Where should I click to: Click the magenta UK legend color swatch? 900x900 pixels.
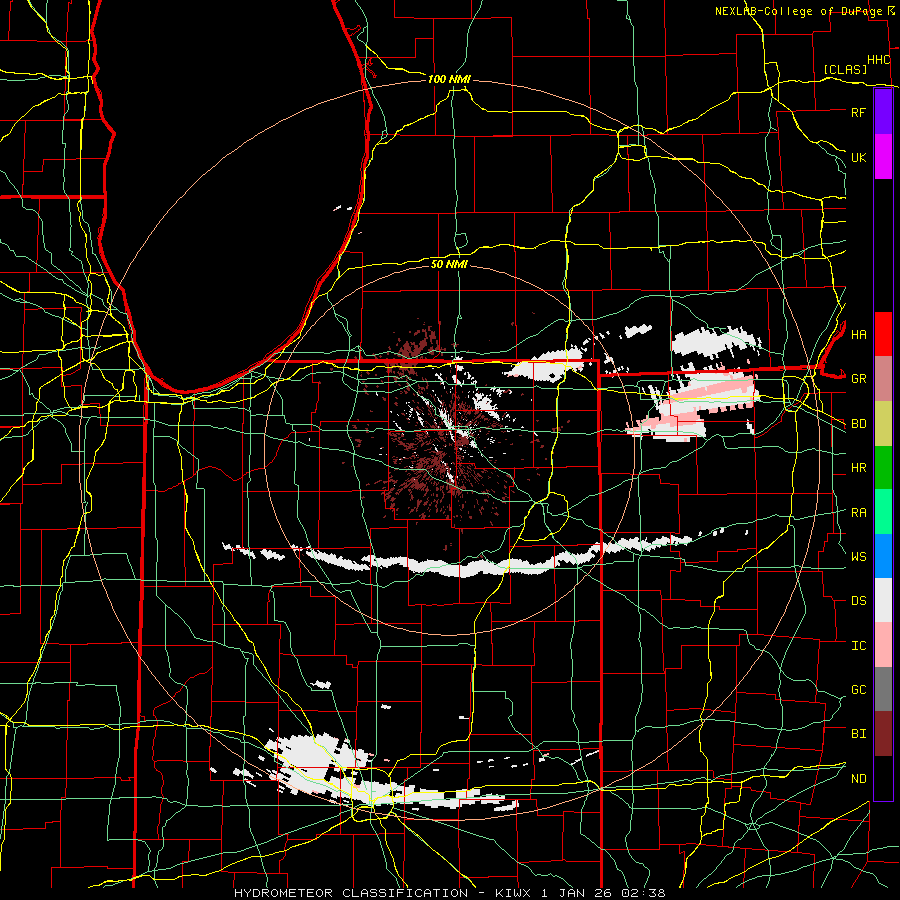883,157
